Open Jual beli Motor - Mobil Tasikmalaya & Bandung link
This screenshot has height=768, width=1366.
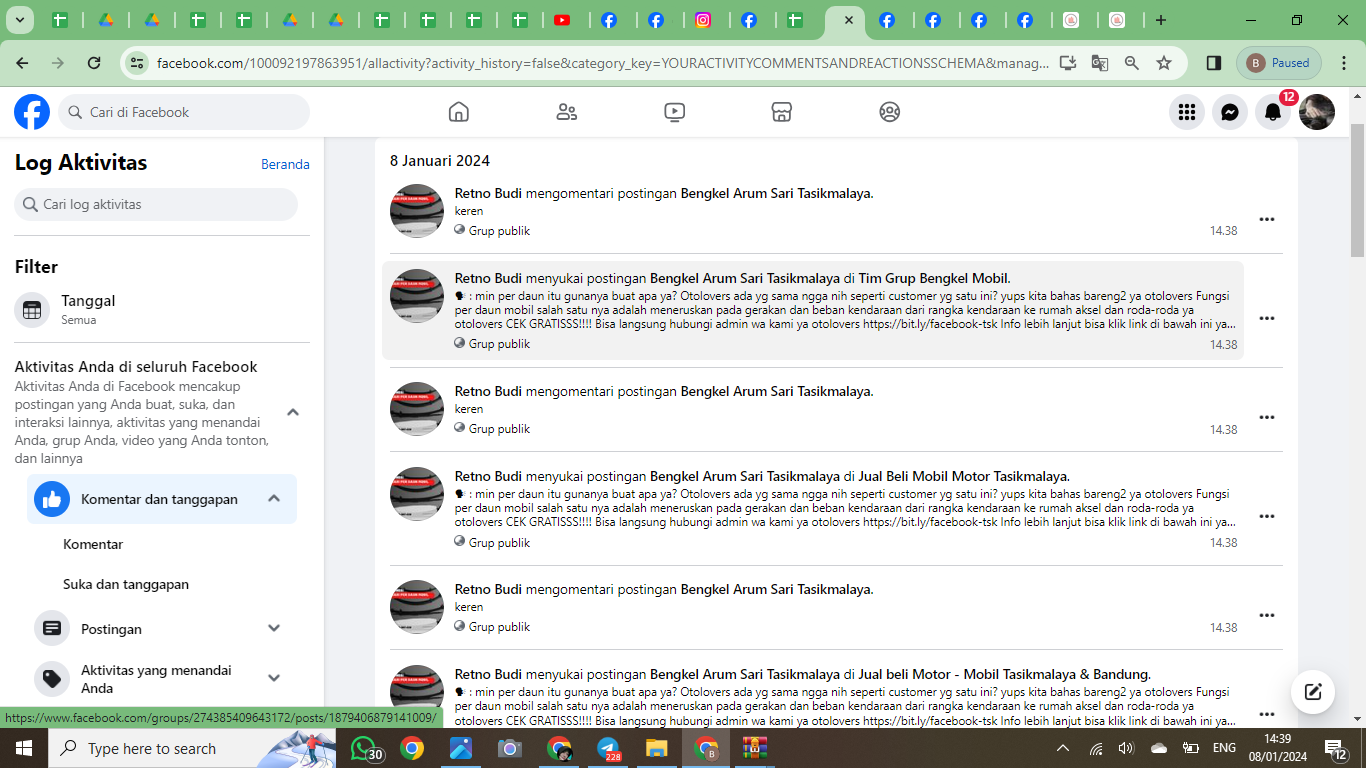pos(1003,674)
